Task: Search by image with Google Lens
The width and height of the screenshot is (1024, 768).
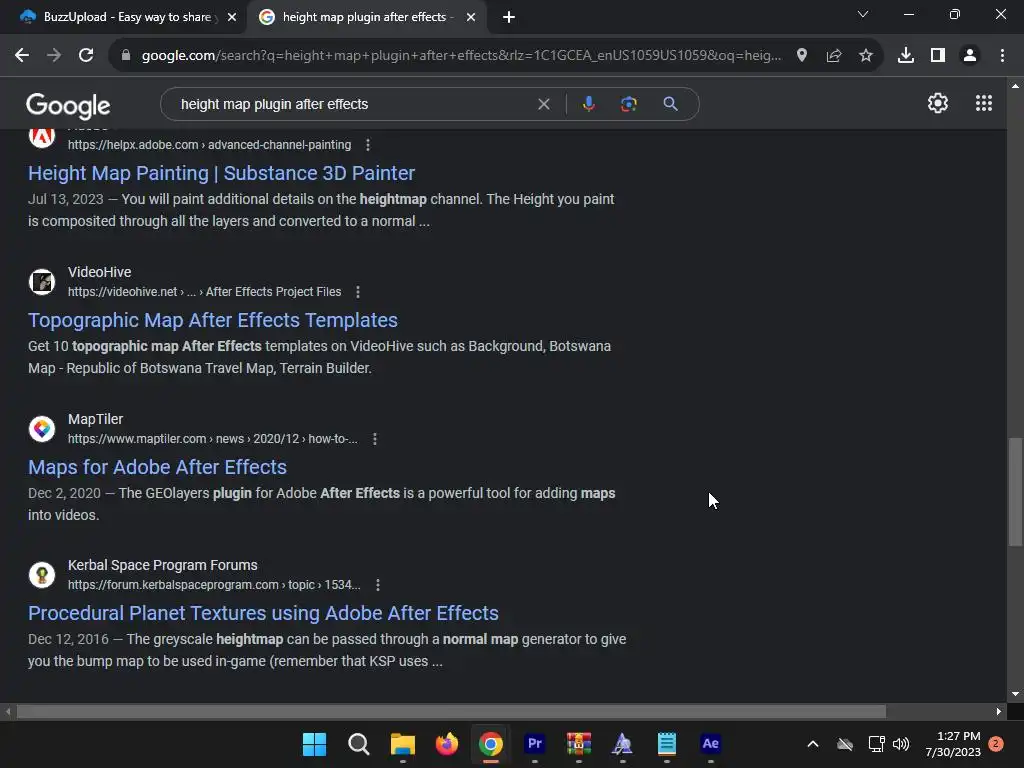Action: 629,104
